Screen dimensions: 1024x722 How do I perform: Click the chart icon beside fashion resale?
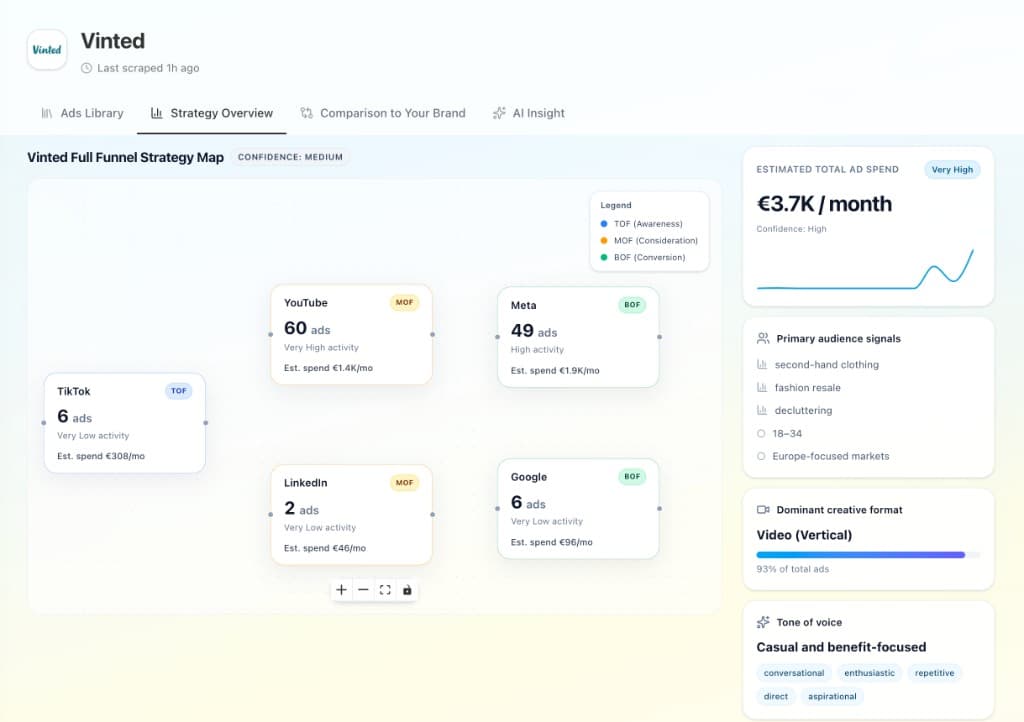tap(761, 387)
